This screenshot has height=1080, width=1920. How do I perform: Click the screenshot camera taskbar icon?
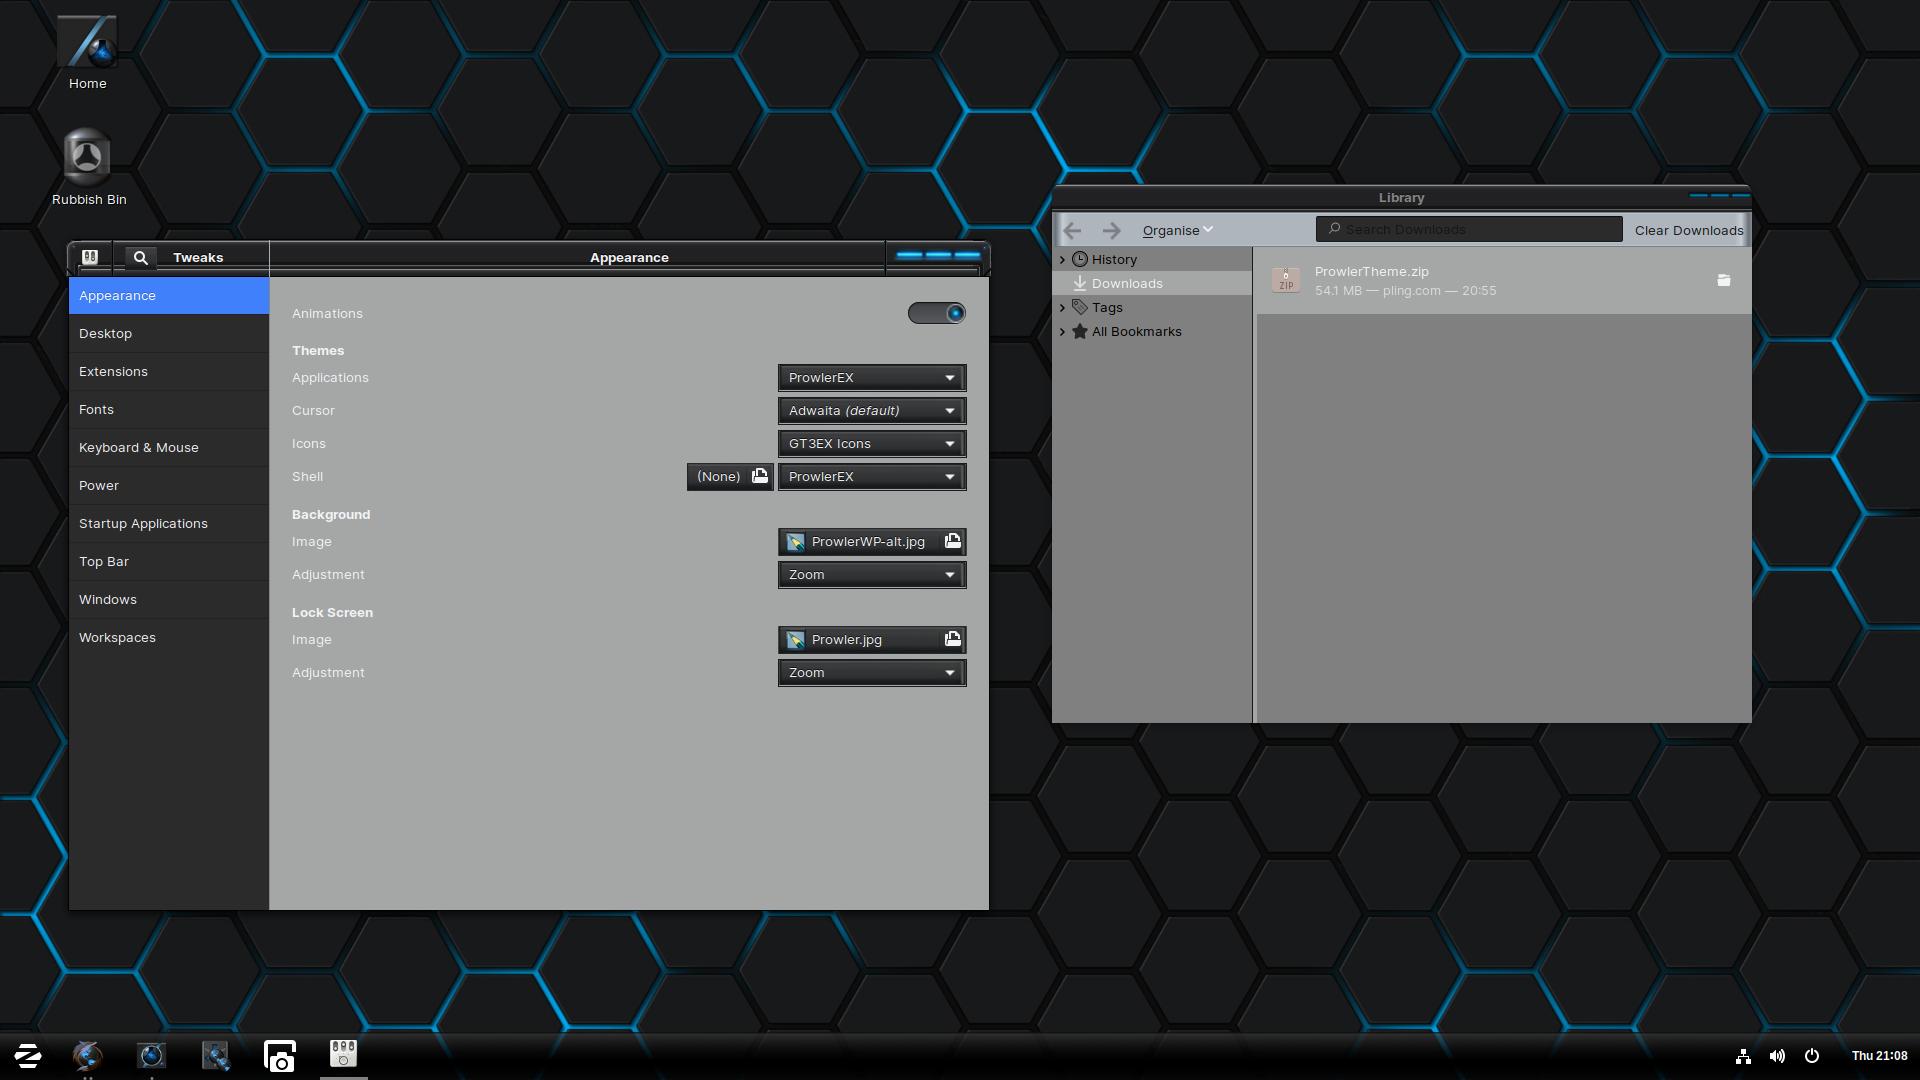click(280, 1056)
